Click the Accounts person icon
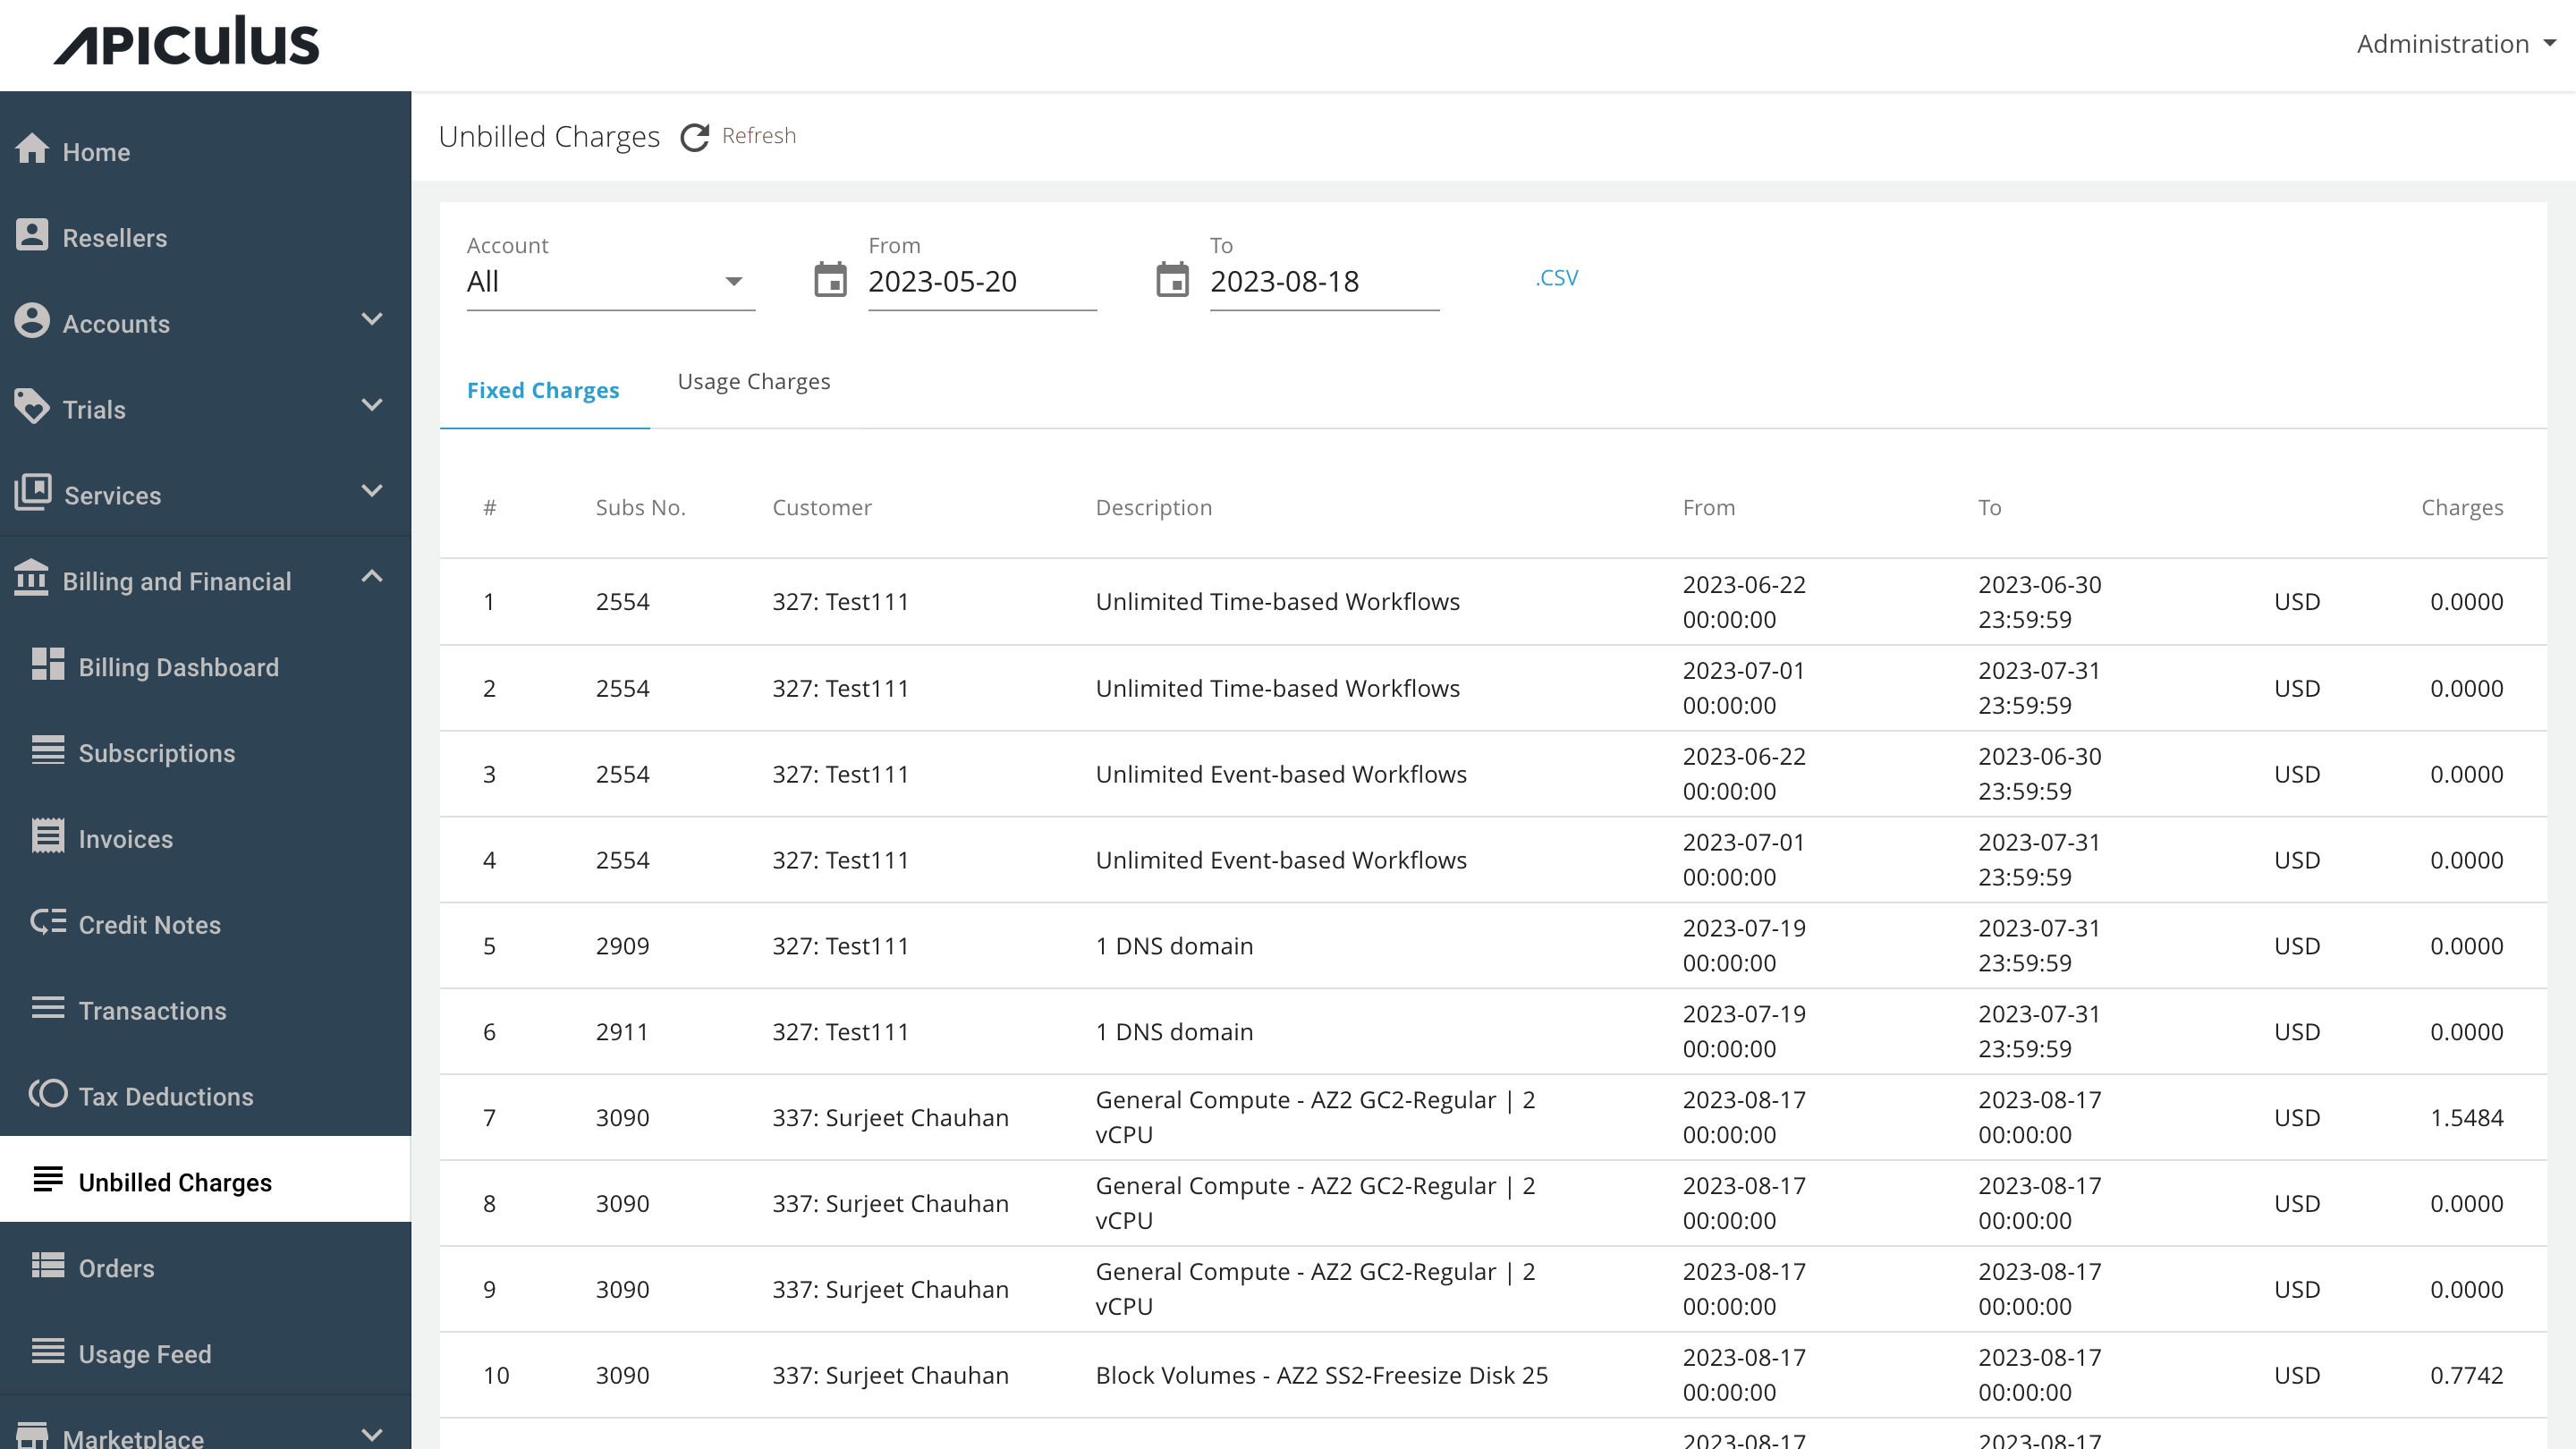Viewport: 2576px width, 1449px height. pyautogui.click(x=32, y=322)
